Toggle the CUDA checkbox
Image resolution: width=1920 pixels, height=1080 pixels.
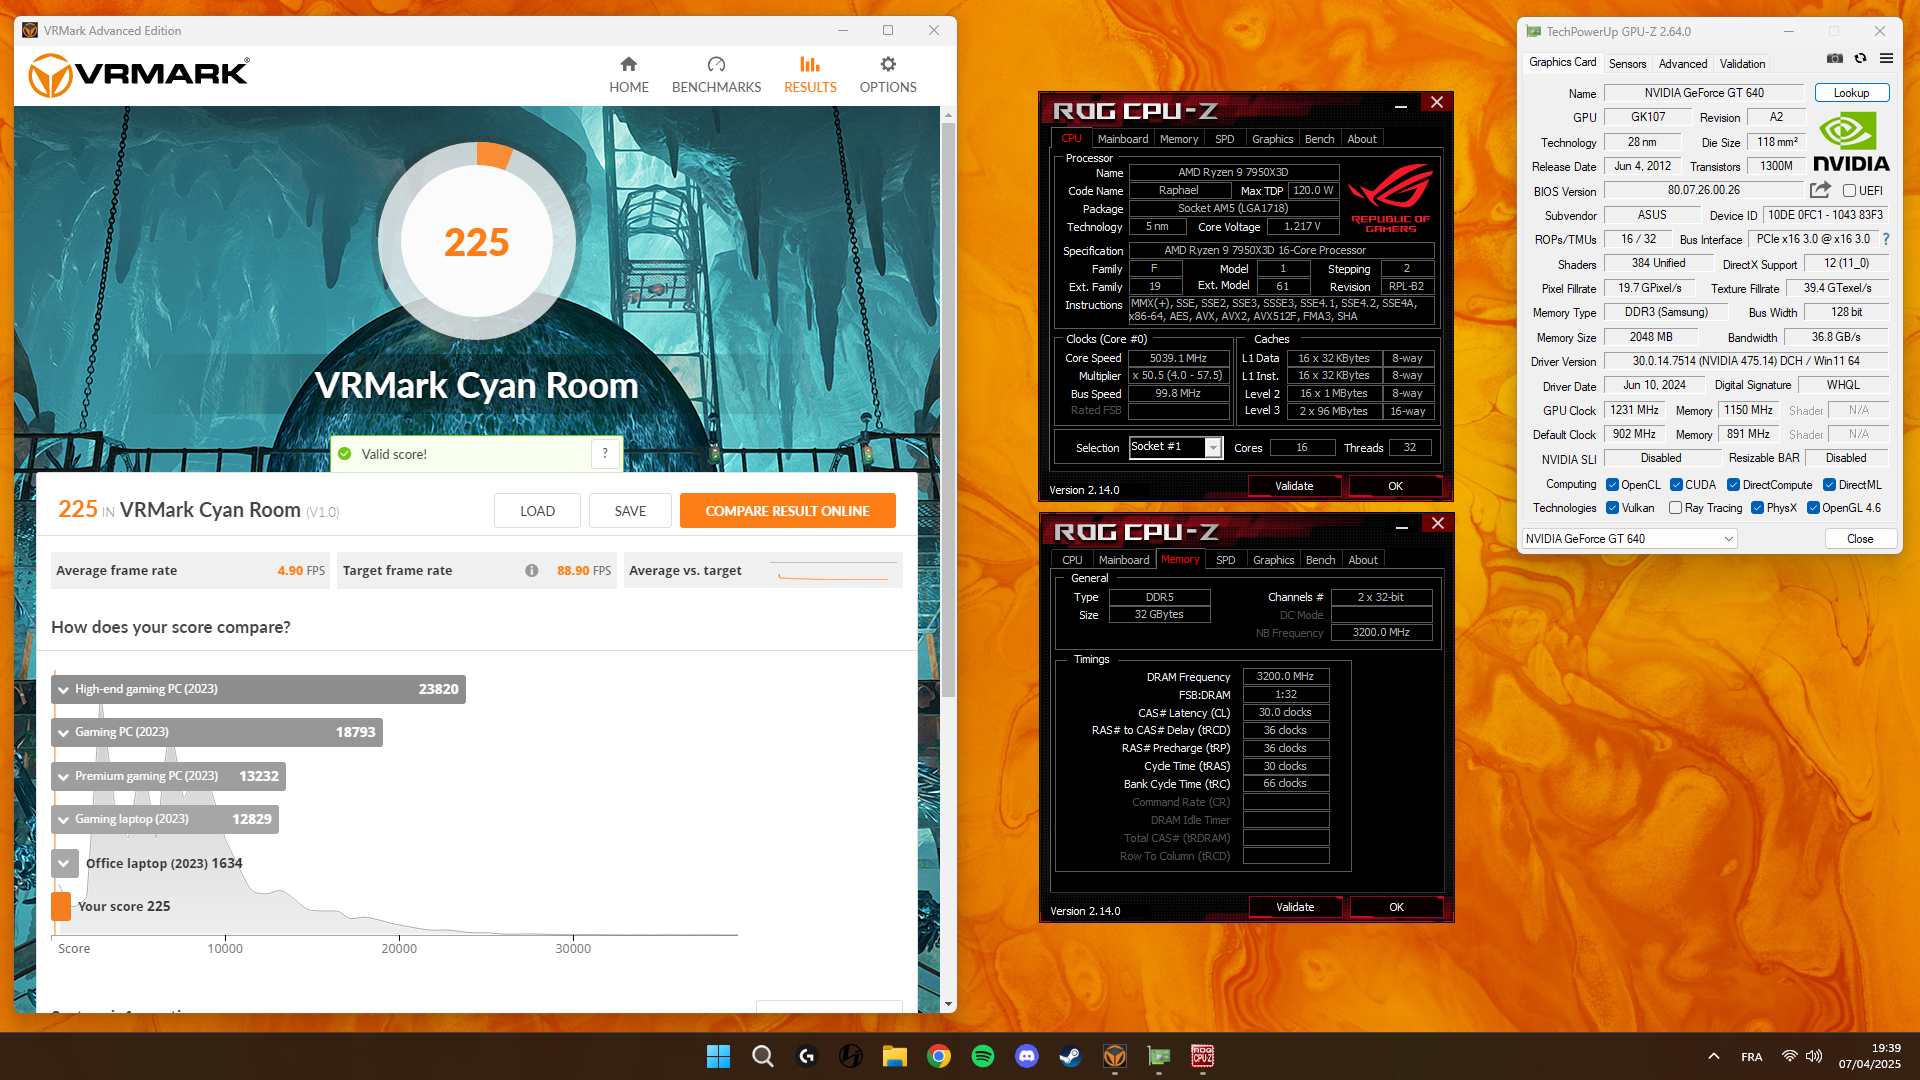1676,485
